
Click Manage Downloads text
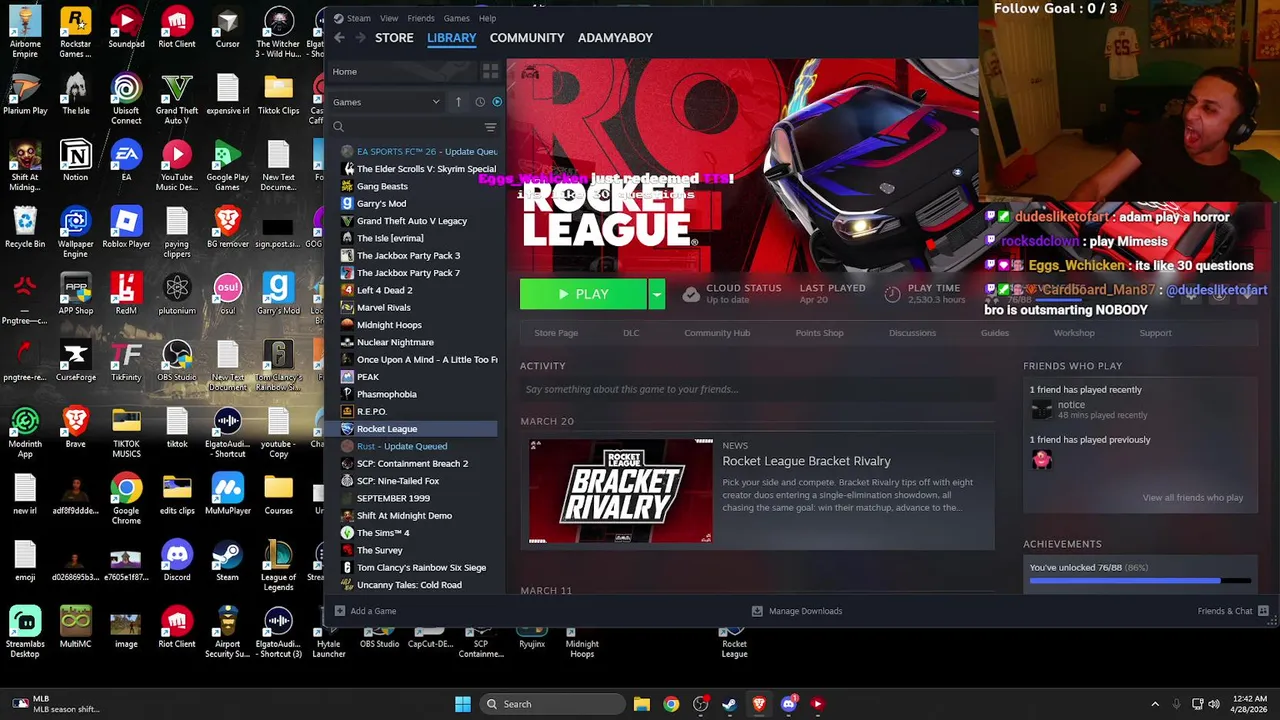805,611
